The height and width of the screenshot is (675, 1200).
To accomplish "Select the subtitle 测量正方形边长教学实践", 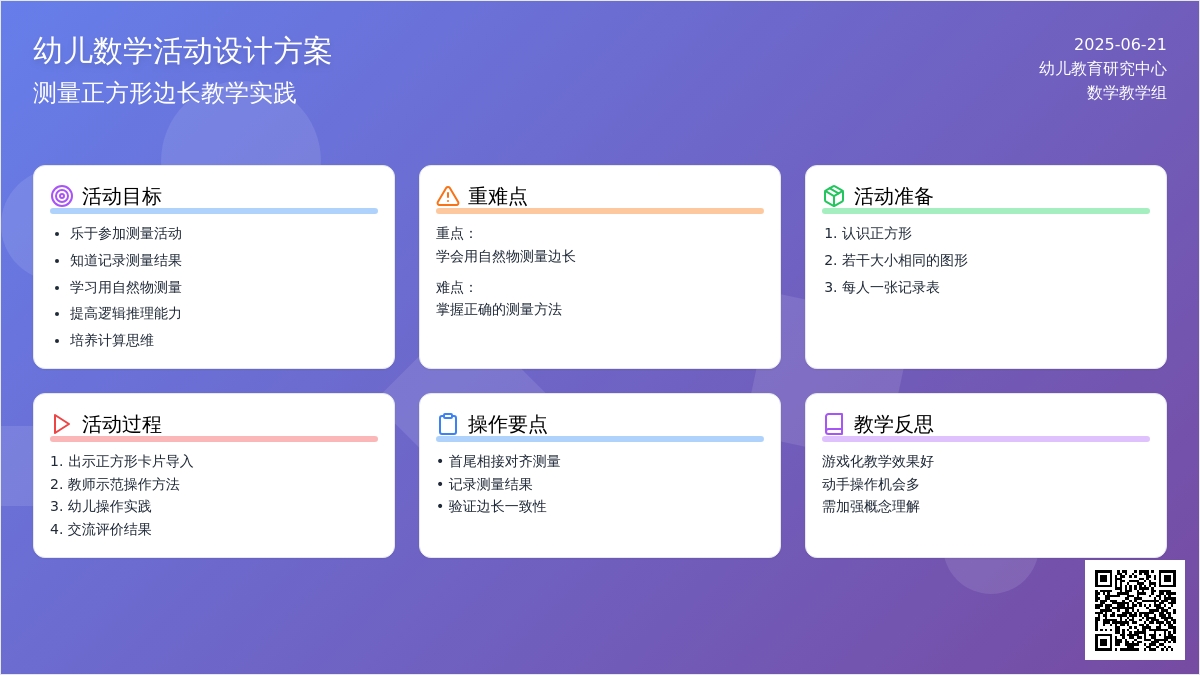I will [165, 93].
